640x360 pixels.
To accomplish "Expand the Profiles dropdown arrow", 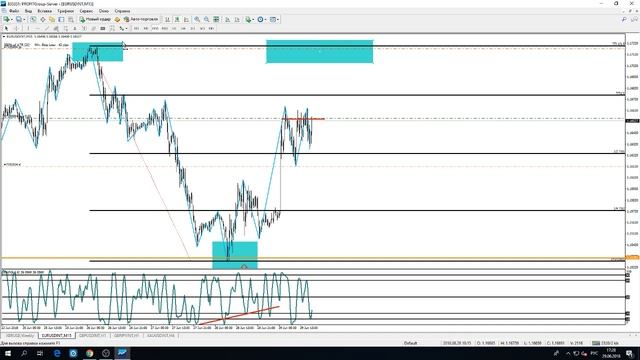I will [24, 19].
